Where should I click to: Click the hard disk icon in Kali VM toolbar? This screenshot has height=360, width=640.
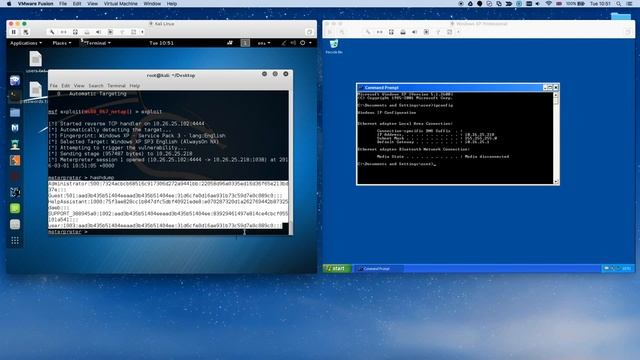75,32
